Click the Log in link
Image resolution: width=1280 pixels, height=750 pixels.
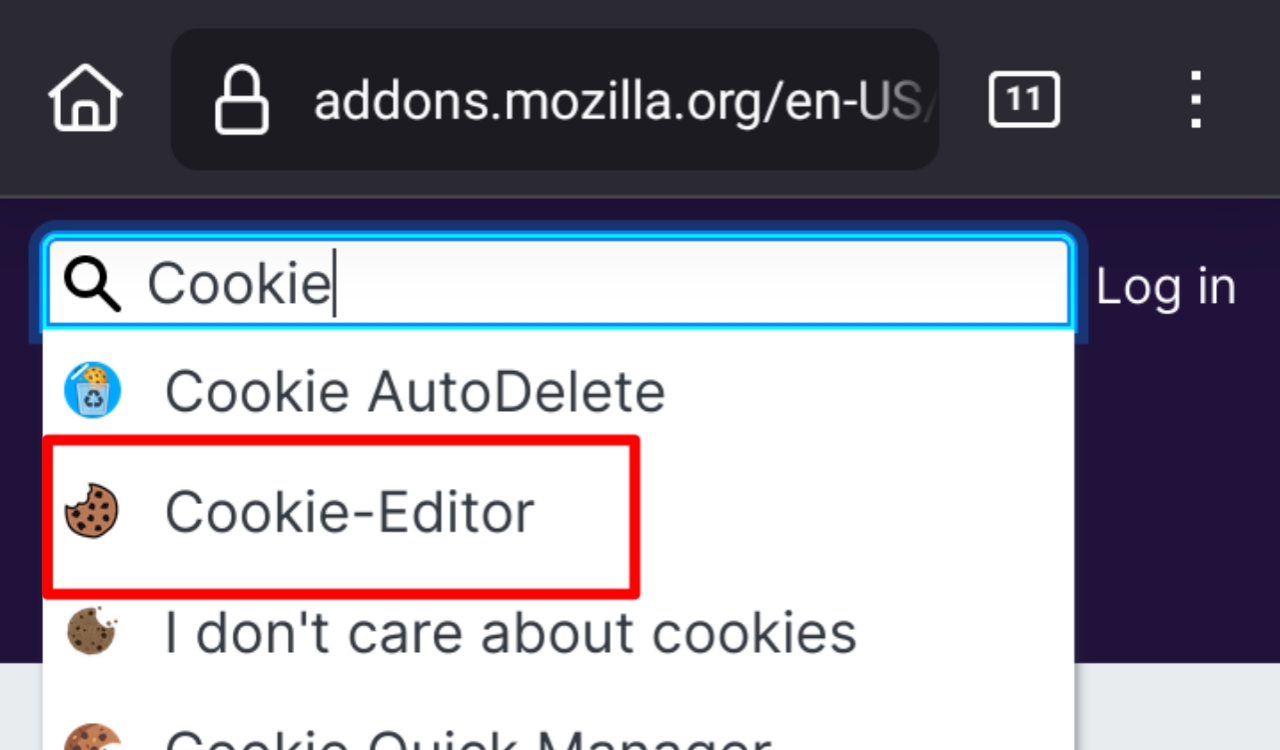[1166, 287]
